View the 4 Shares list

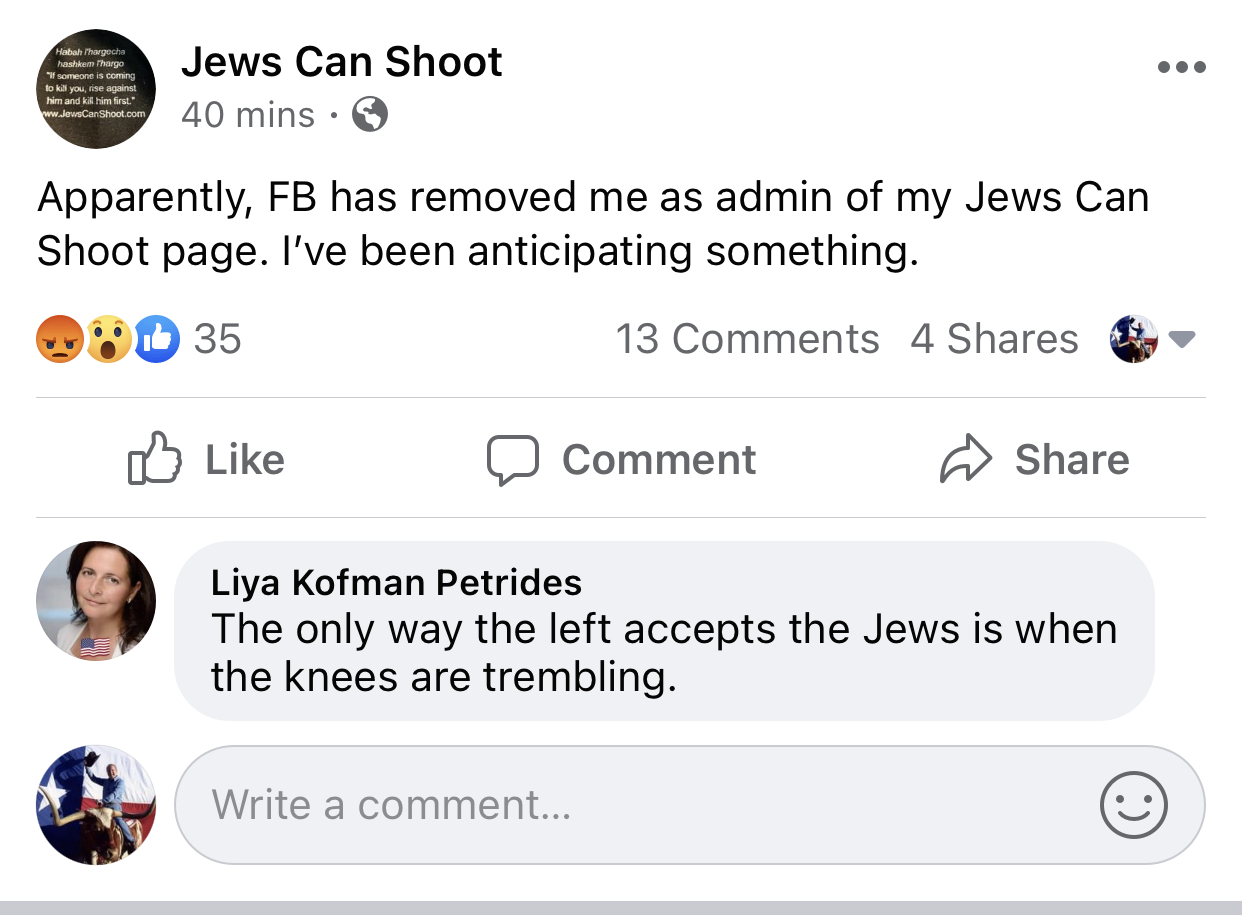click(994, 340)
